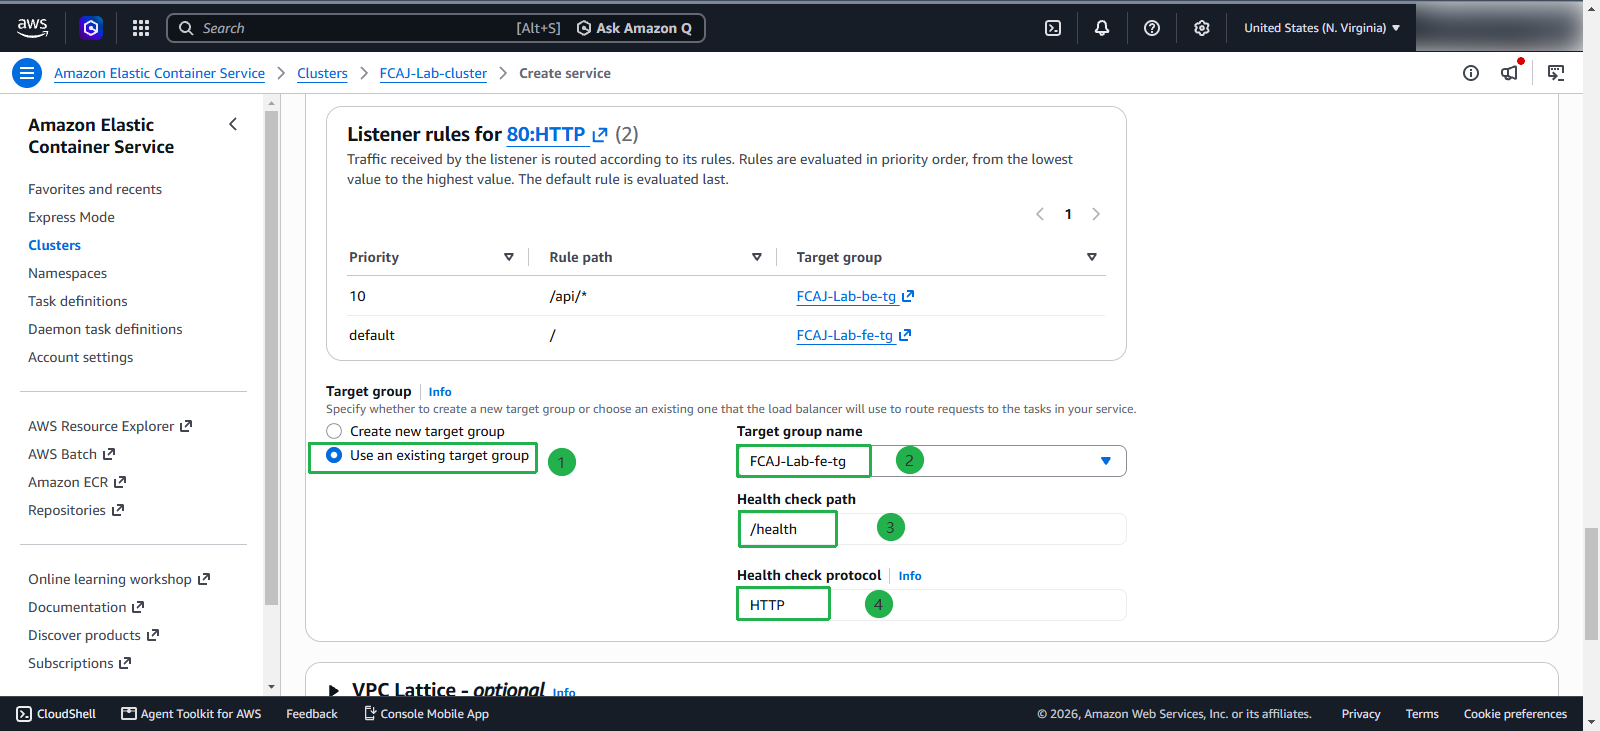Open Feedback in the footer

(x=312, y=714)
